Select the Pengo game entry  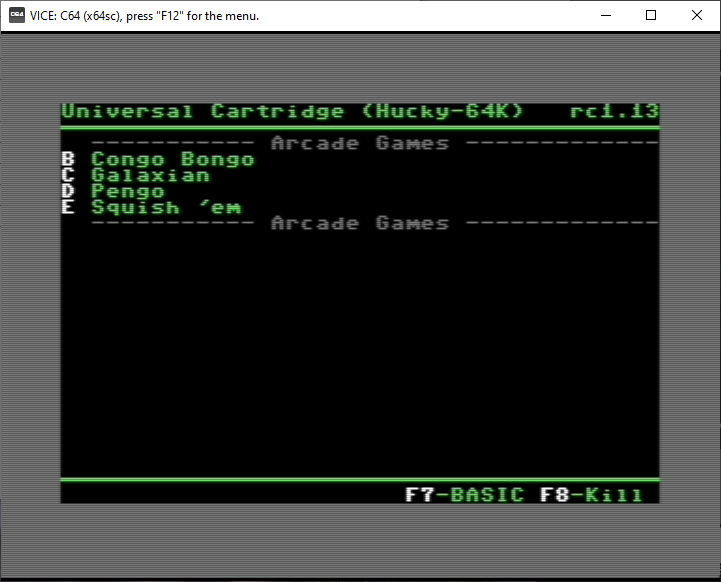[x=127, y=192]
